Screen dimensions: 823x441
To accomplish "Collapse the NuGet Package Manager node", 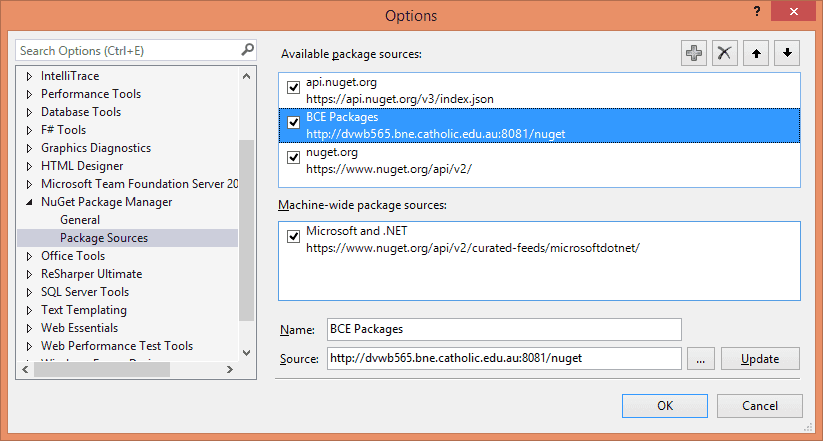I will tap(29, 202).
